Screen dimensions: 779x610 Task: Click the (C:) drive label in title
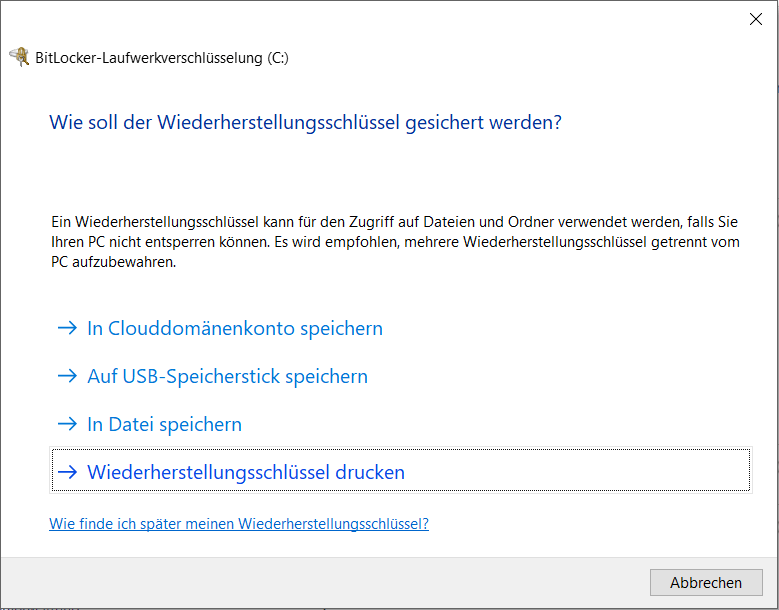click(278, 58)
